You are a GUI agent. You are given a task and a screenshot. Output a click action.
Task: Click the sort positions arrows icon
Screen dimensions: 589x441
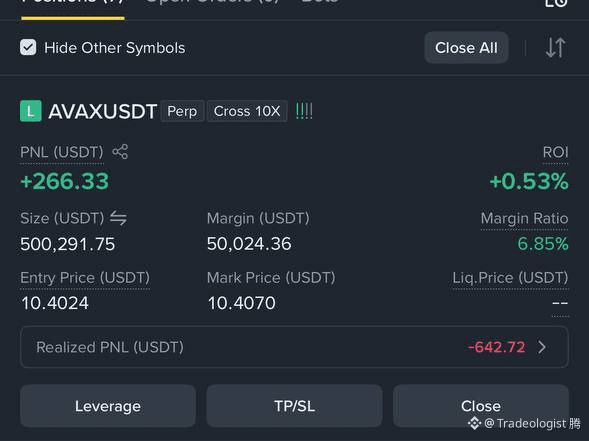tap(556, 48)
